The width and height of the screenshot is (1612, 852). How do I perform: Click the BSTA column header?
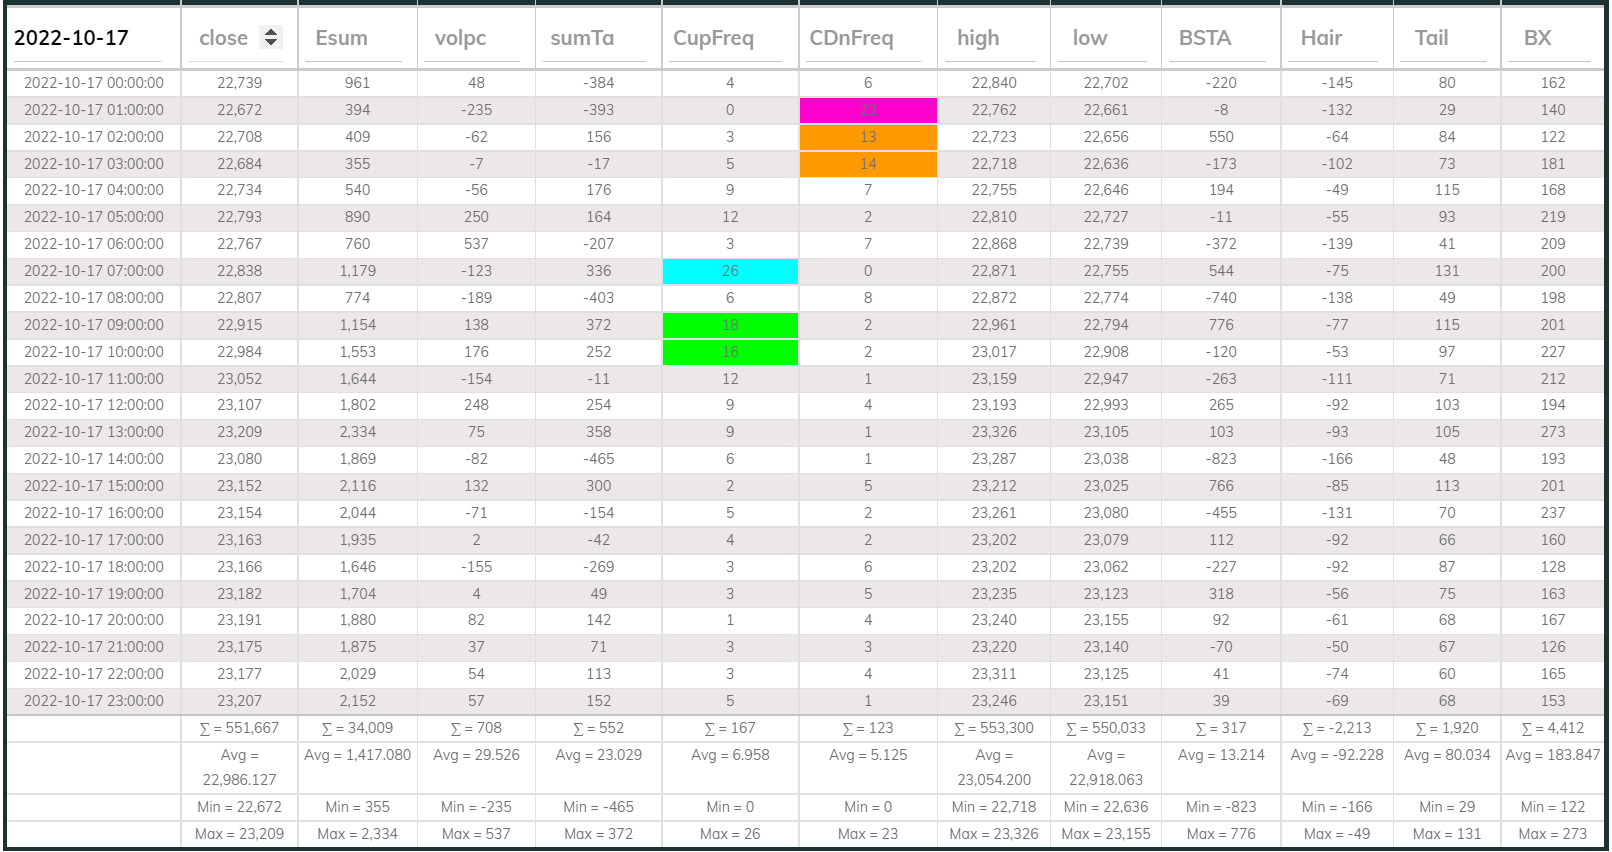pyautogui.click(x=1205, y=38)
